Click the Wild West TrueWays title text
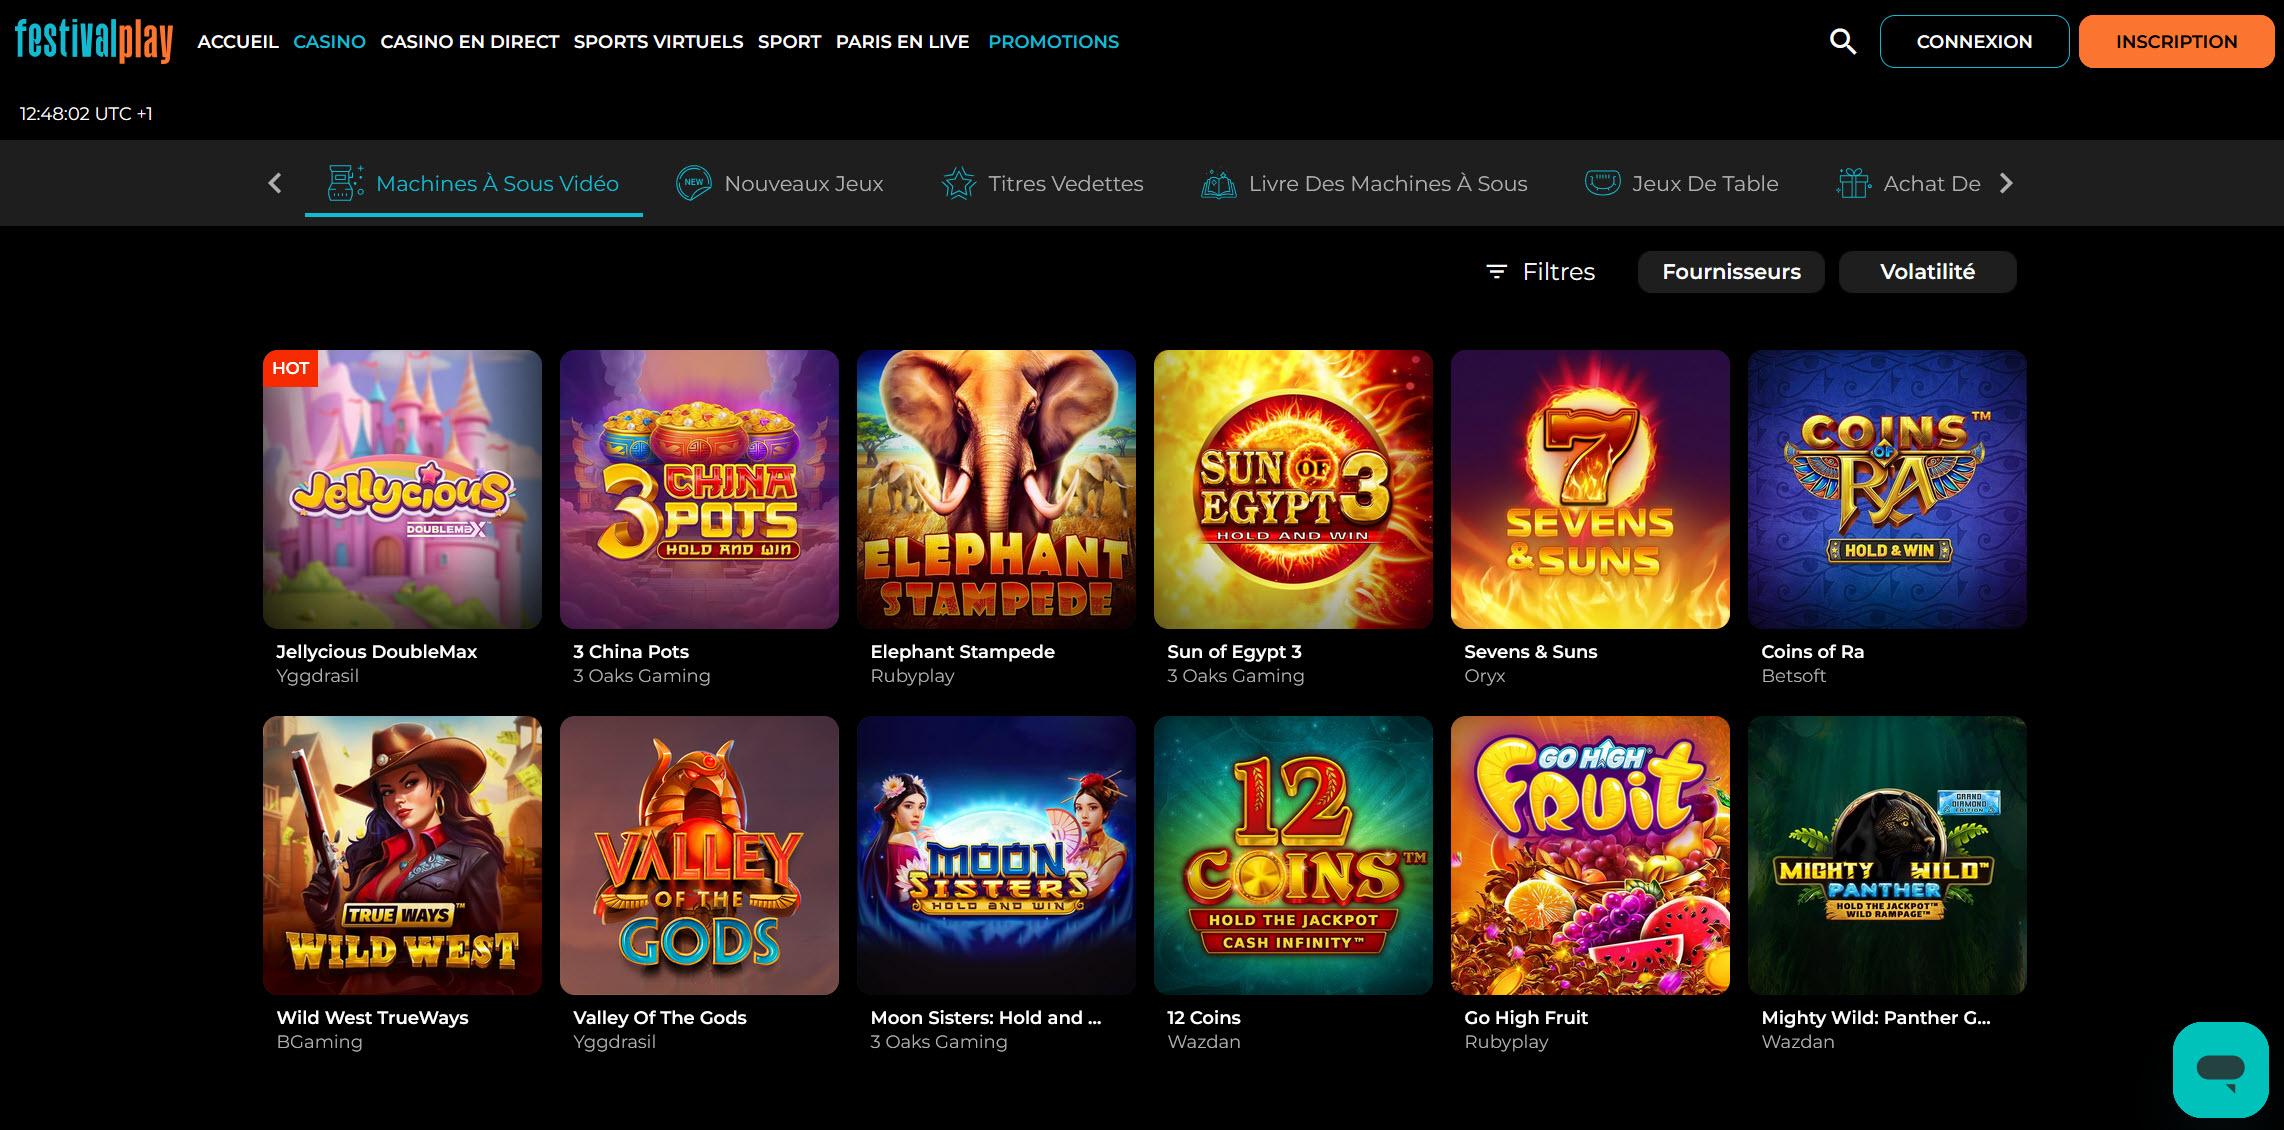 click(372, 1017)
